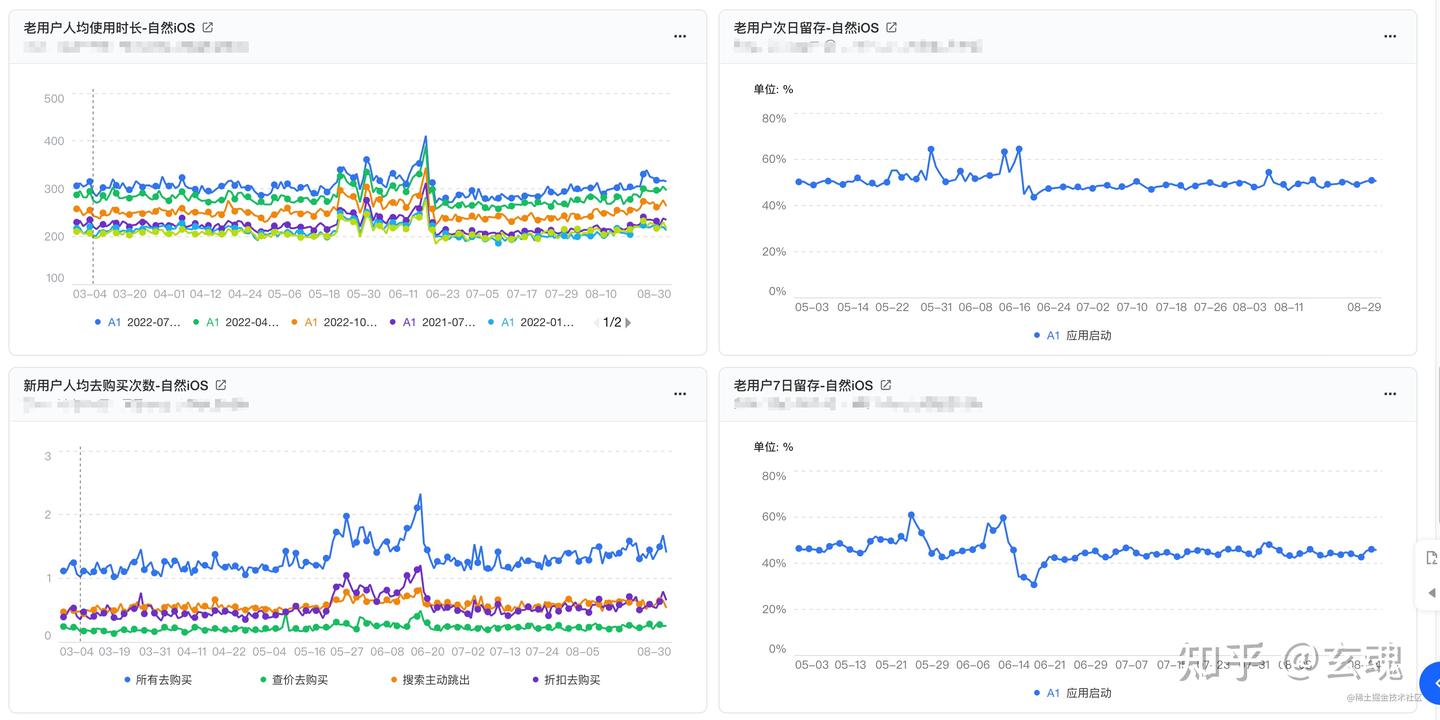Open the ... menu on the 新用户人均去购买次数 card

click(x=680, y=393)
